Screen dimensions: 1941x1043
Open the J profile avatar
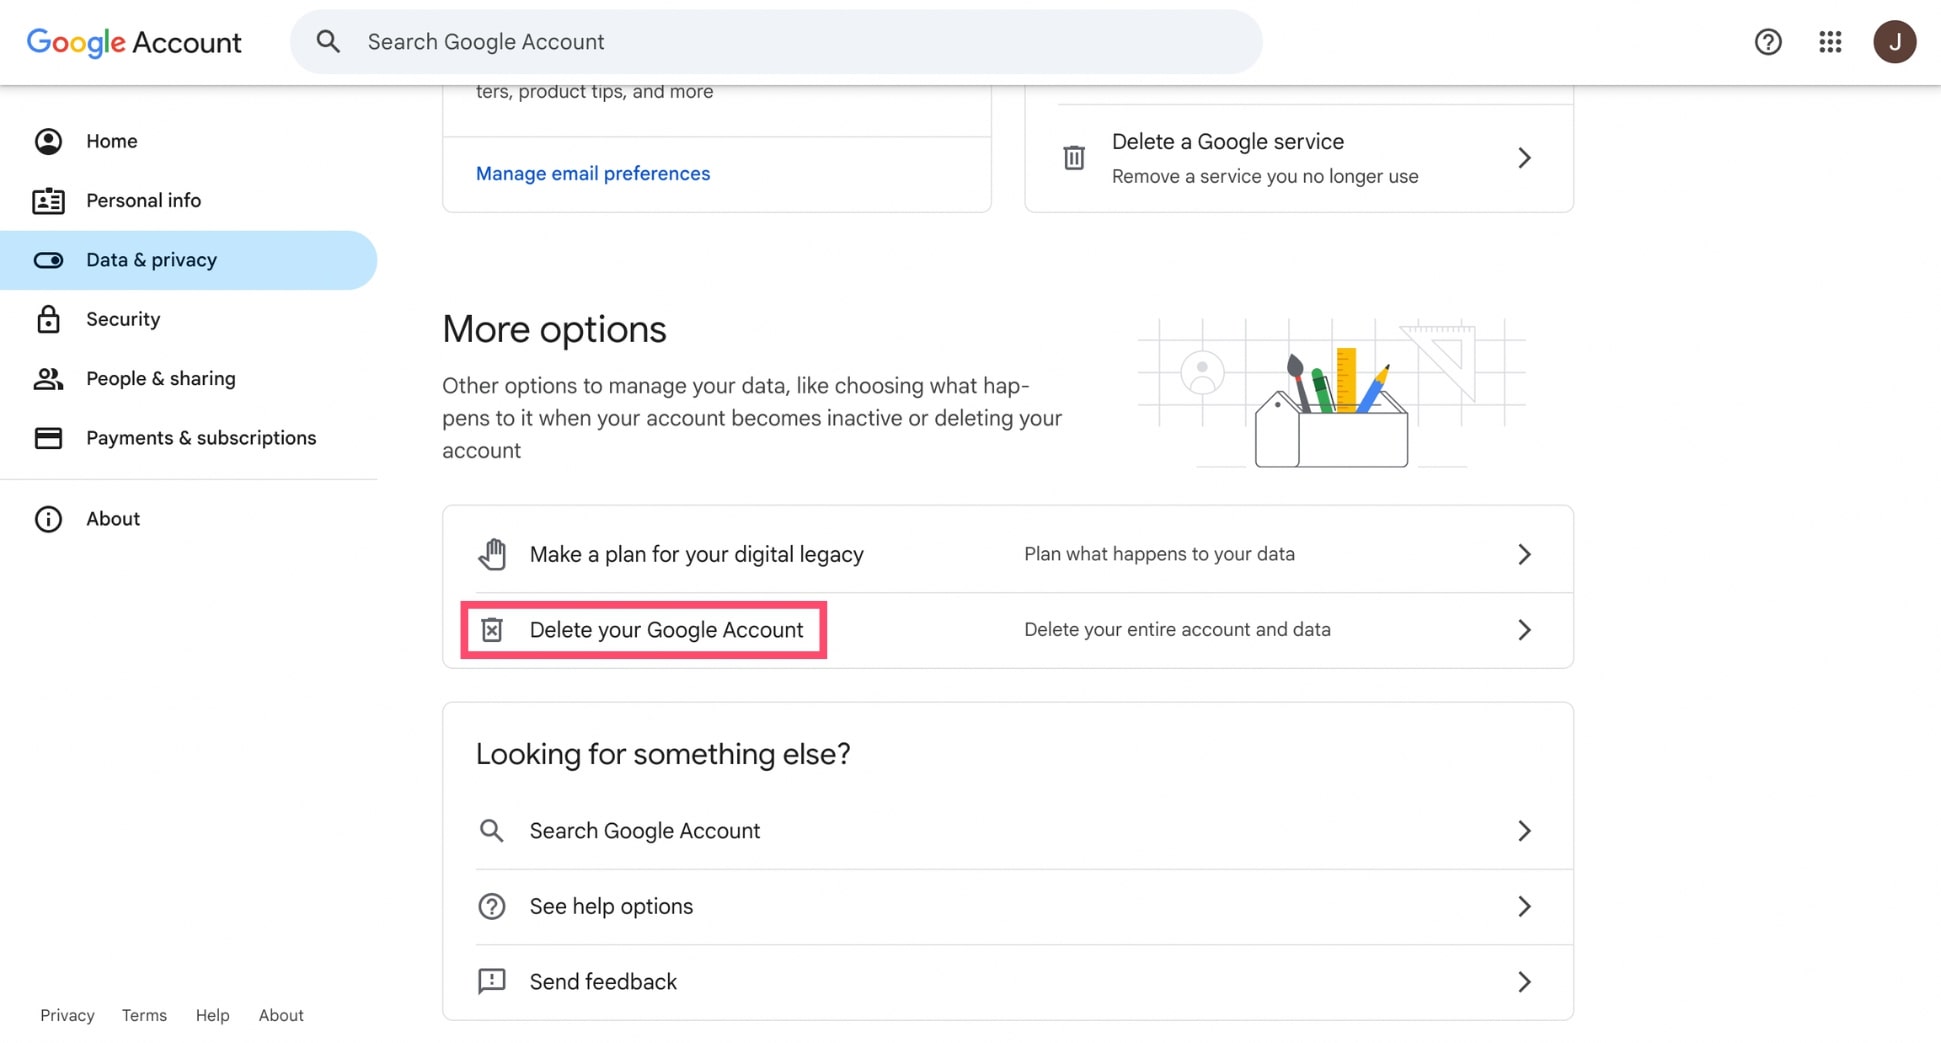click(x=1894, y=42)
